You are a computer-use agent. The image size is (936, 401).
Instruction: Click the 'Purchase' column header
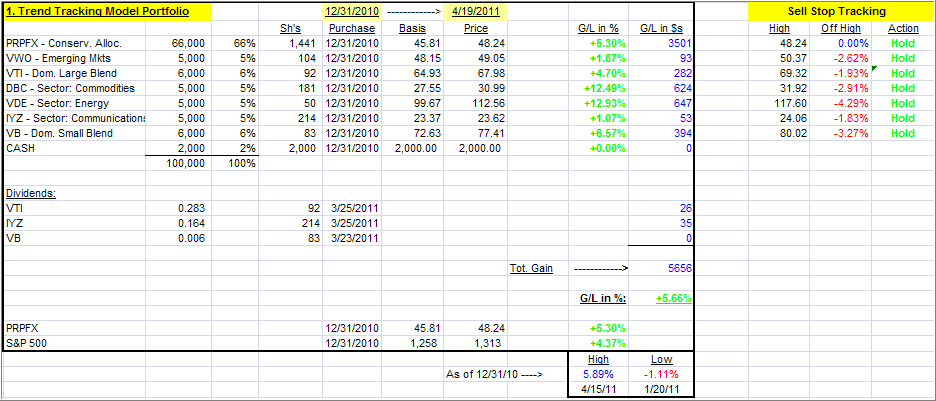[x=352, y=28]
